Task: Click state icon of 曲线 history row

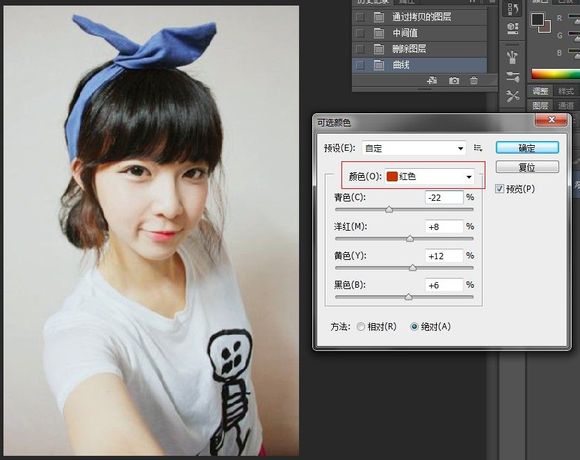Action: click(379, 65)
